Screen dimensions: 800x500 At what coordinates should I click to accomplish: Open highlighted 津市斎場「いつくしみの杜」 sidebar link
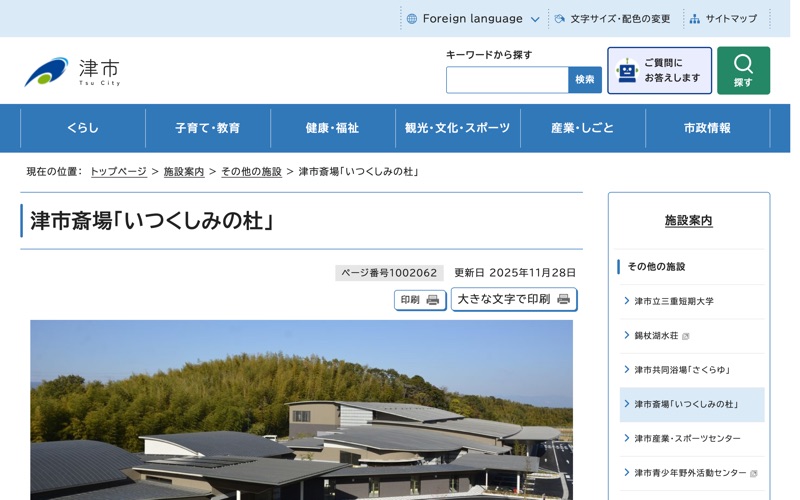pos(687,404)
